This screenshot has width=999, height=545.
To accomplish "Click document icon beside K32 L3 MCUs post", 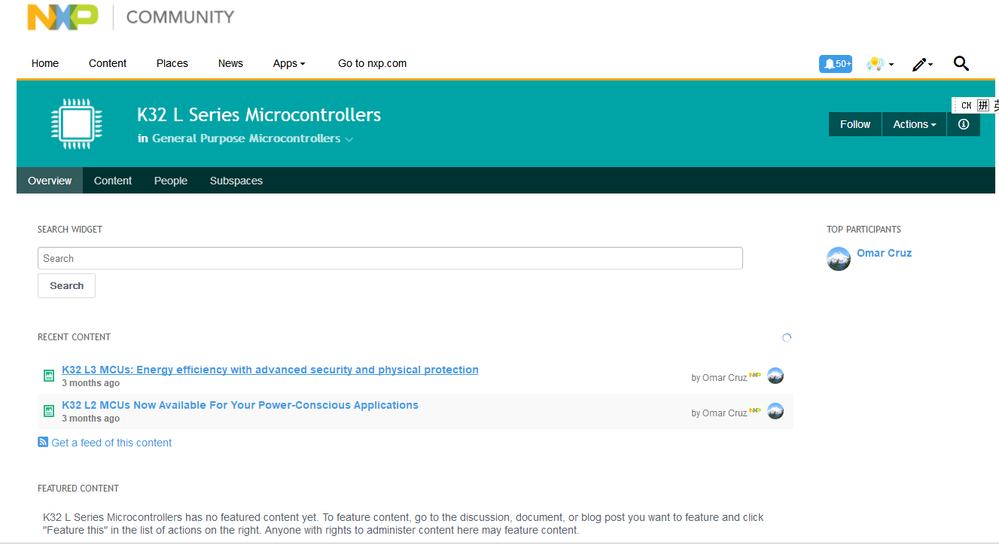I will pos(48,375).
